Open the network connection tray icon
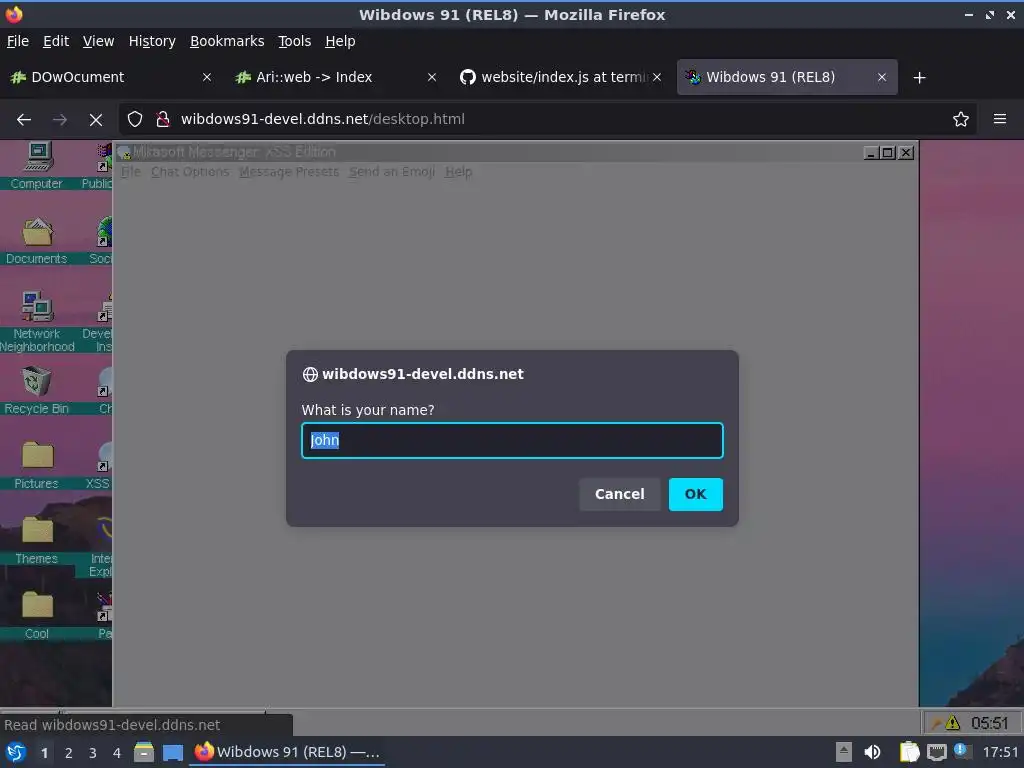 pos(936,752)
